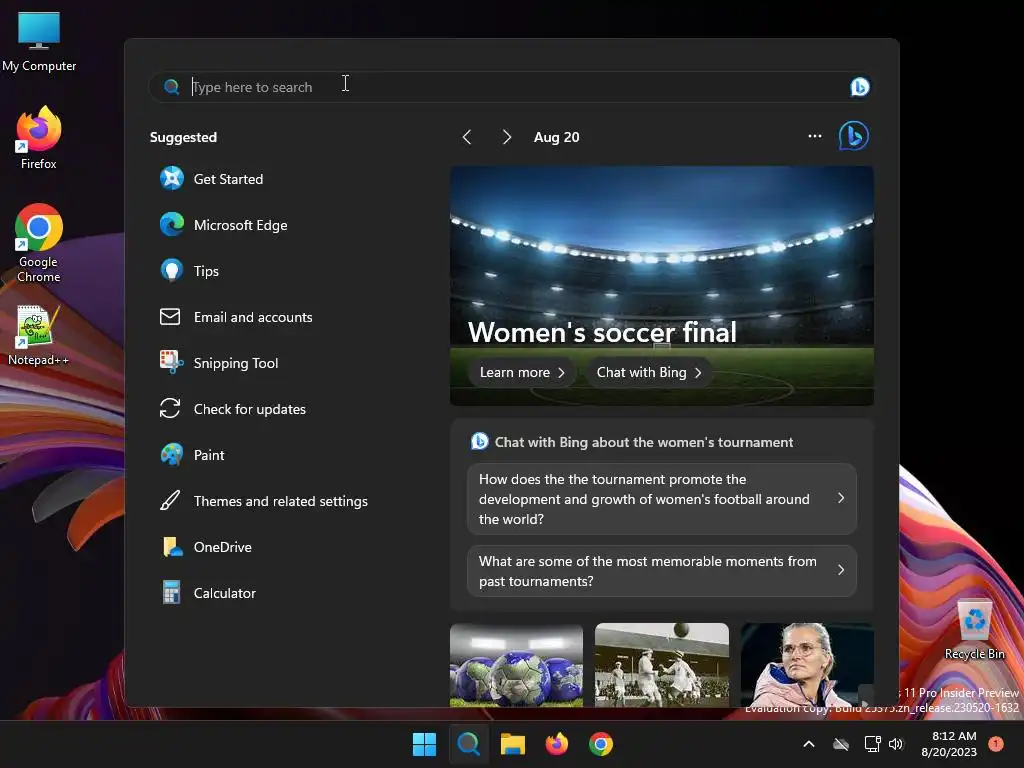Click Search icon on taskbar
Image resolution: width=1024 pixels, height=768 pixels.
468,744
